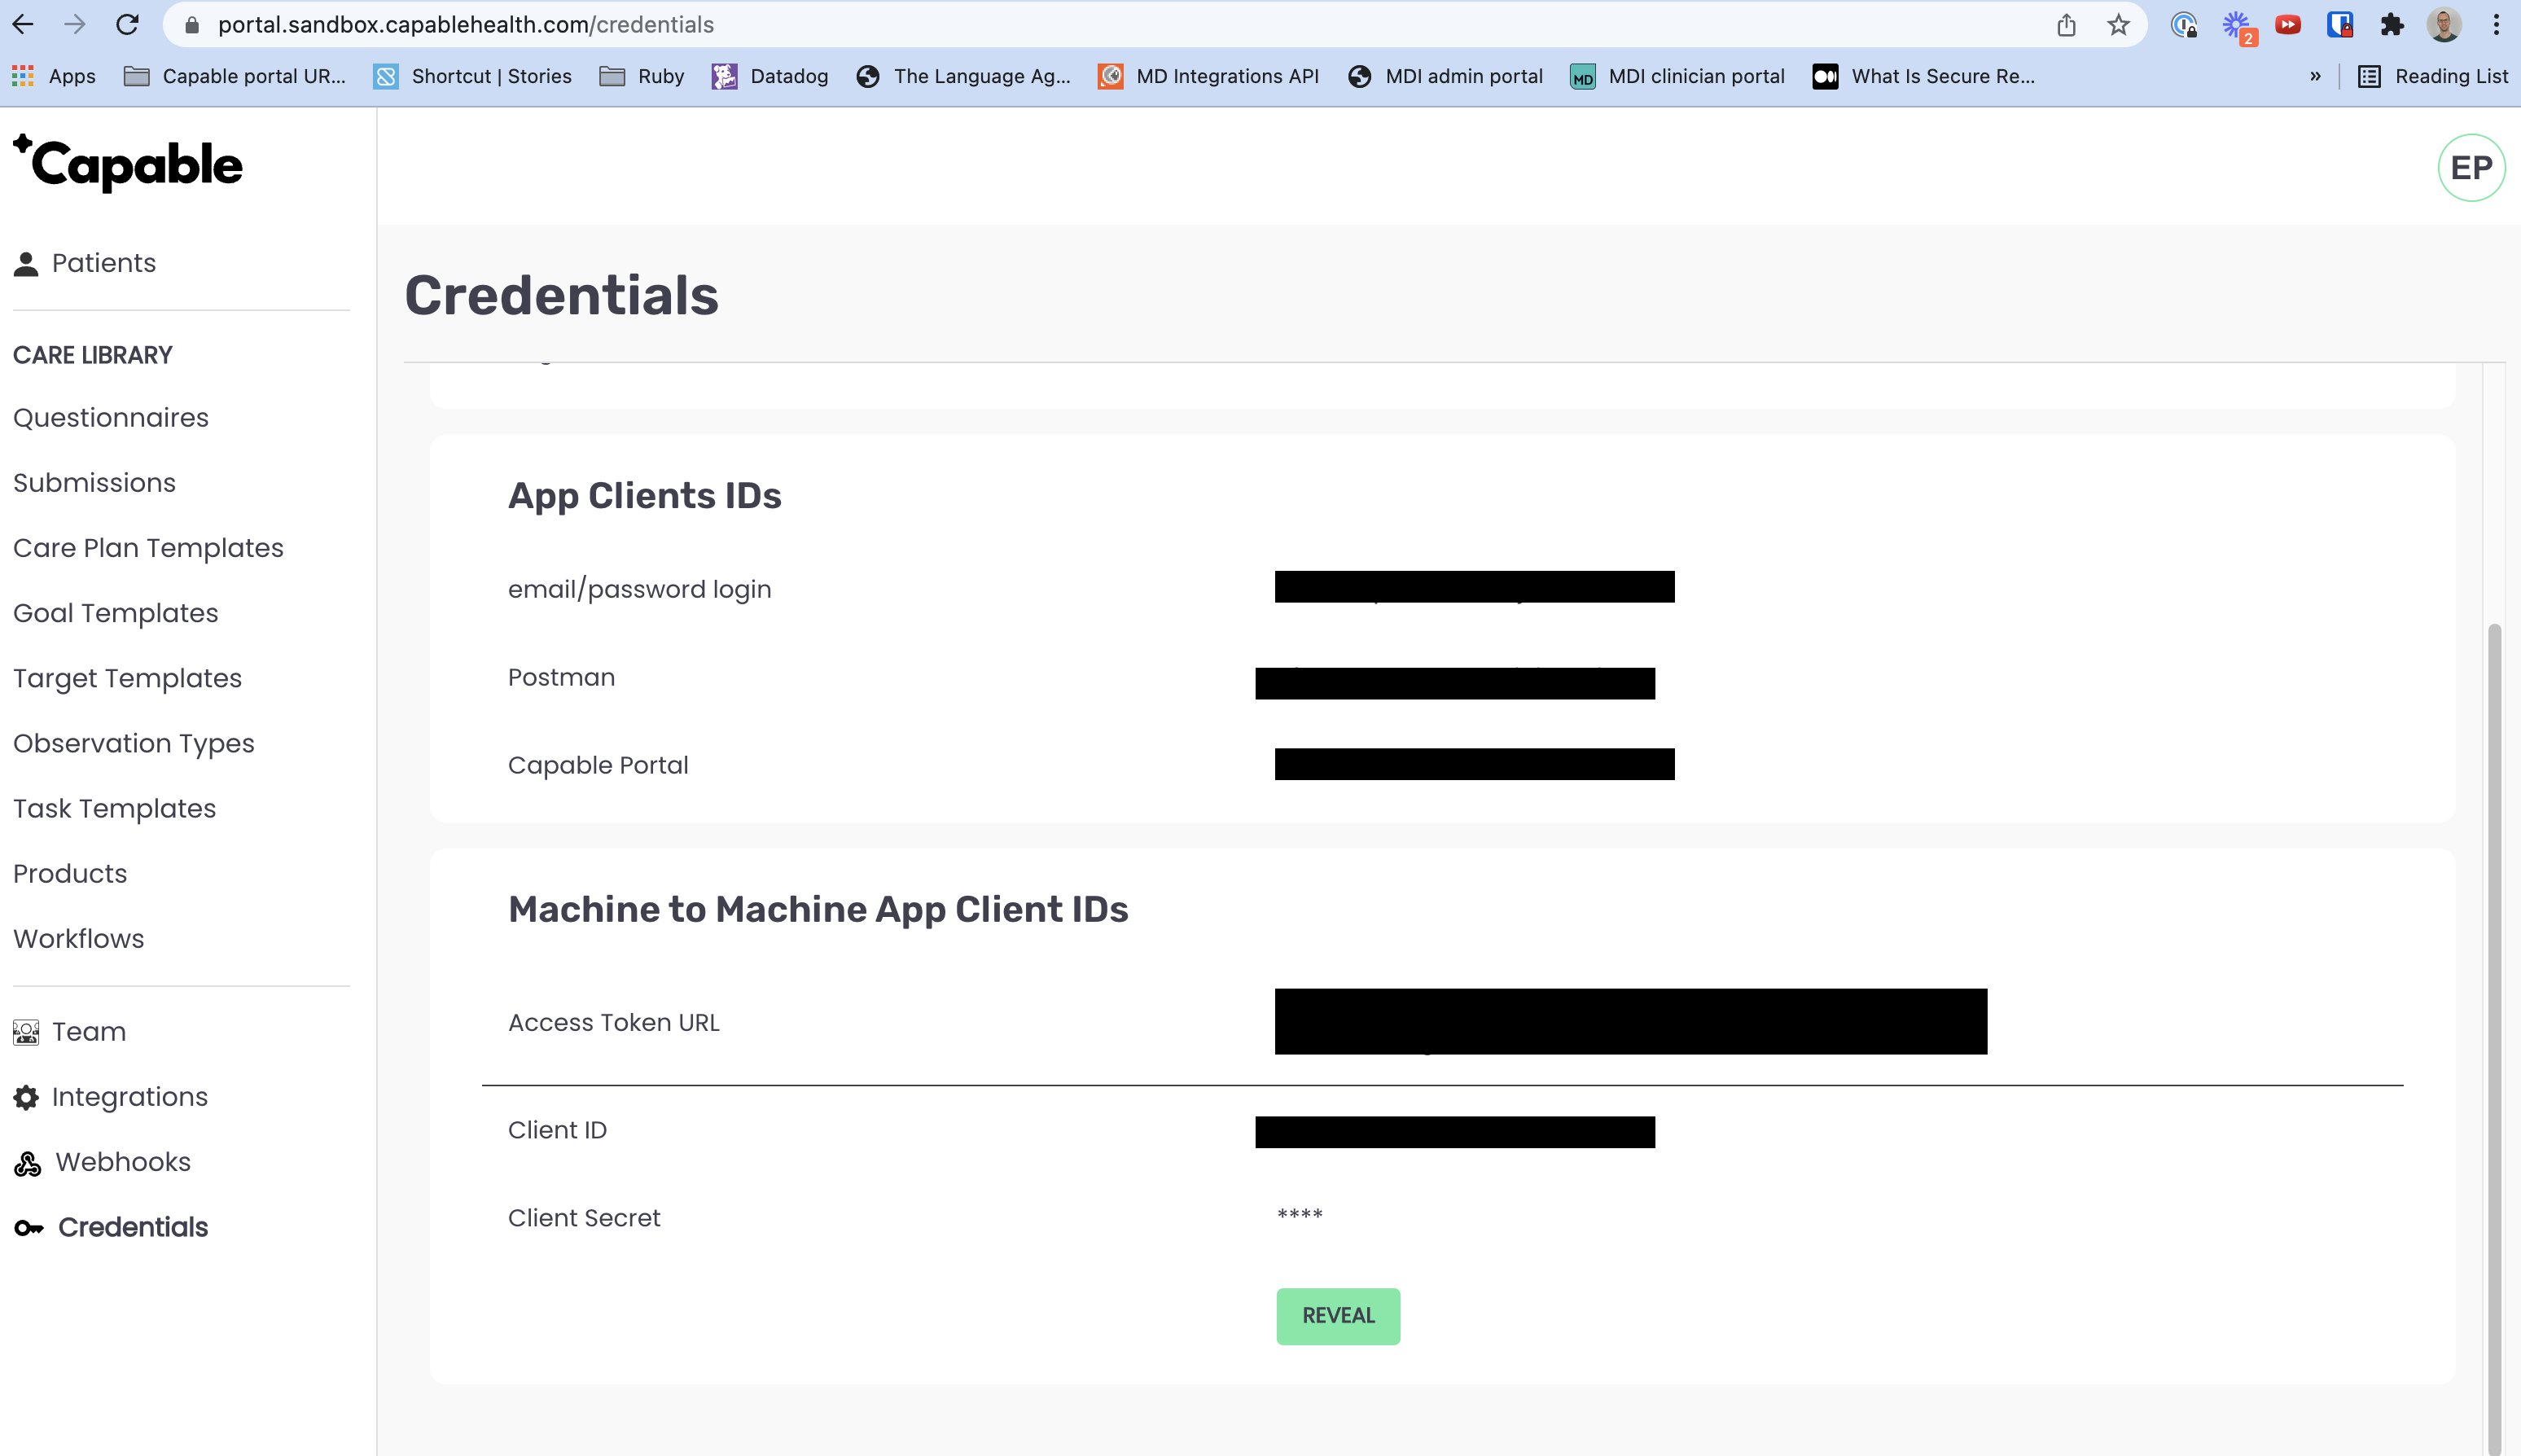Click the browser address bar
2521x1456 pixels.
click(x=1100, y=25)
